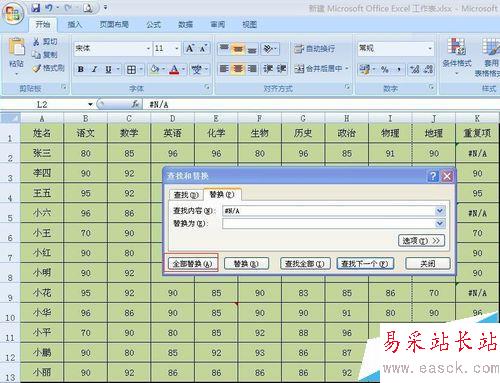Open text orientation options

coord(270,49)
